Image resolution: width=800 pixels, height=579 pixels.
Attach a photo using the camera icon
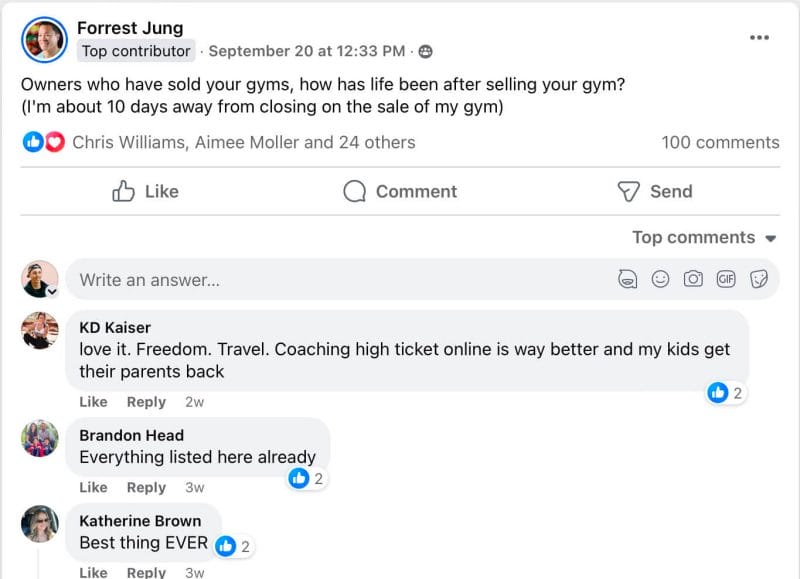coord(693,279)
